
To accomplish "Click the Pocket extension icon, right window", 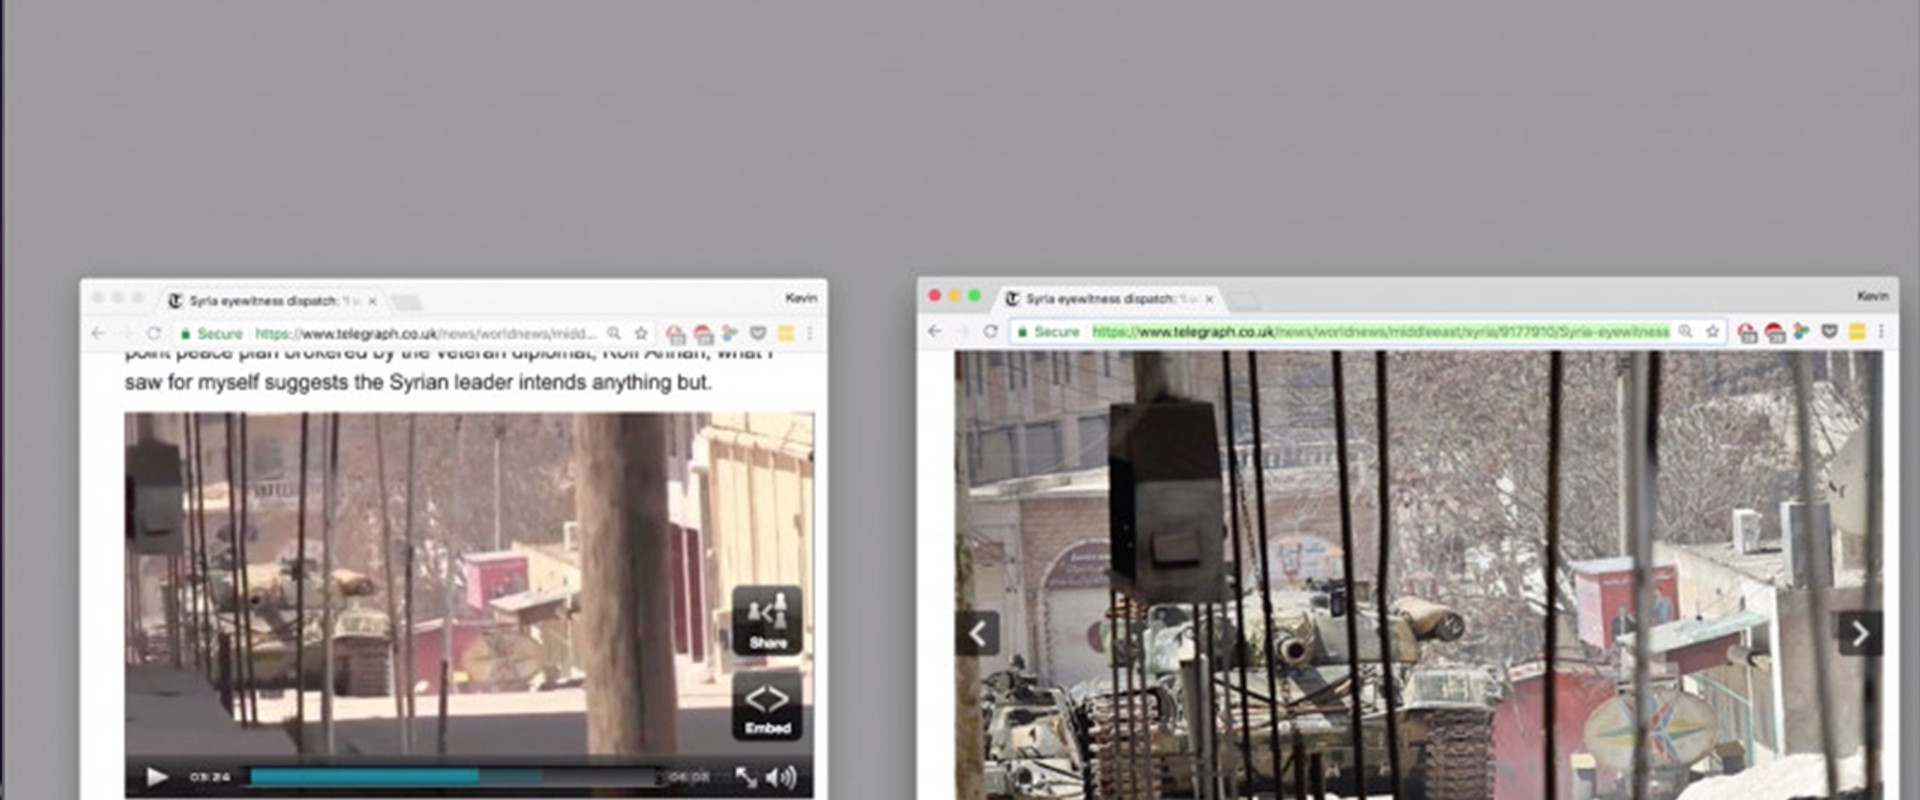I will click(x=1829, y=331).
